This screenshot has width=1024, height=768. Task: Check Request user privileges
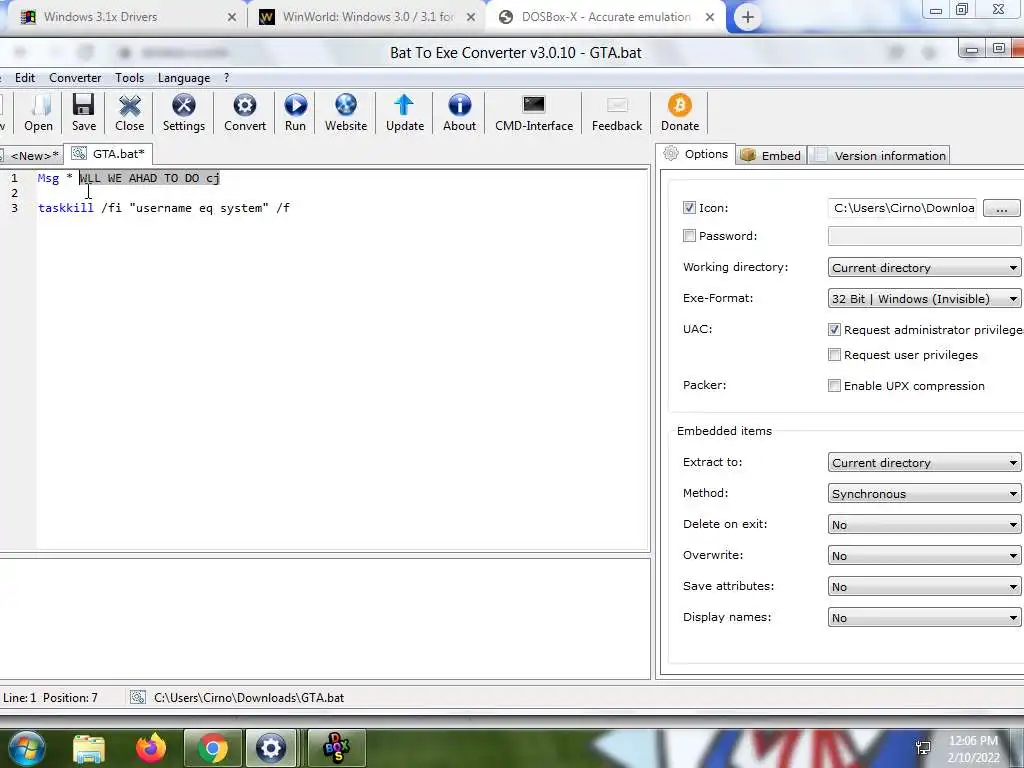coord(834,355)
